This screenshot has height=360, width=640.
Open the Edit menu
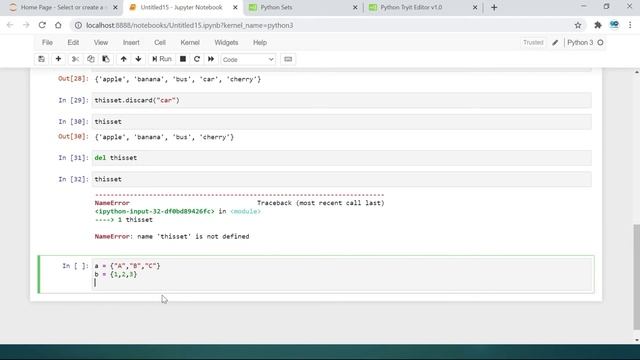pos(73,42)
